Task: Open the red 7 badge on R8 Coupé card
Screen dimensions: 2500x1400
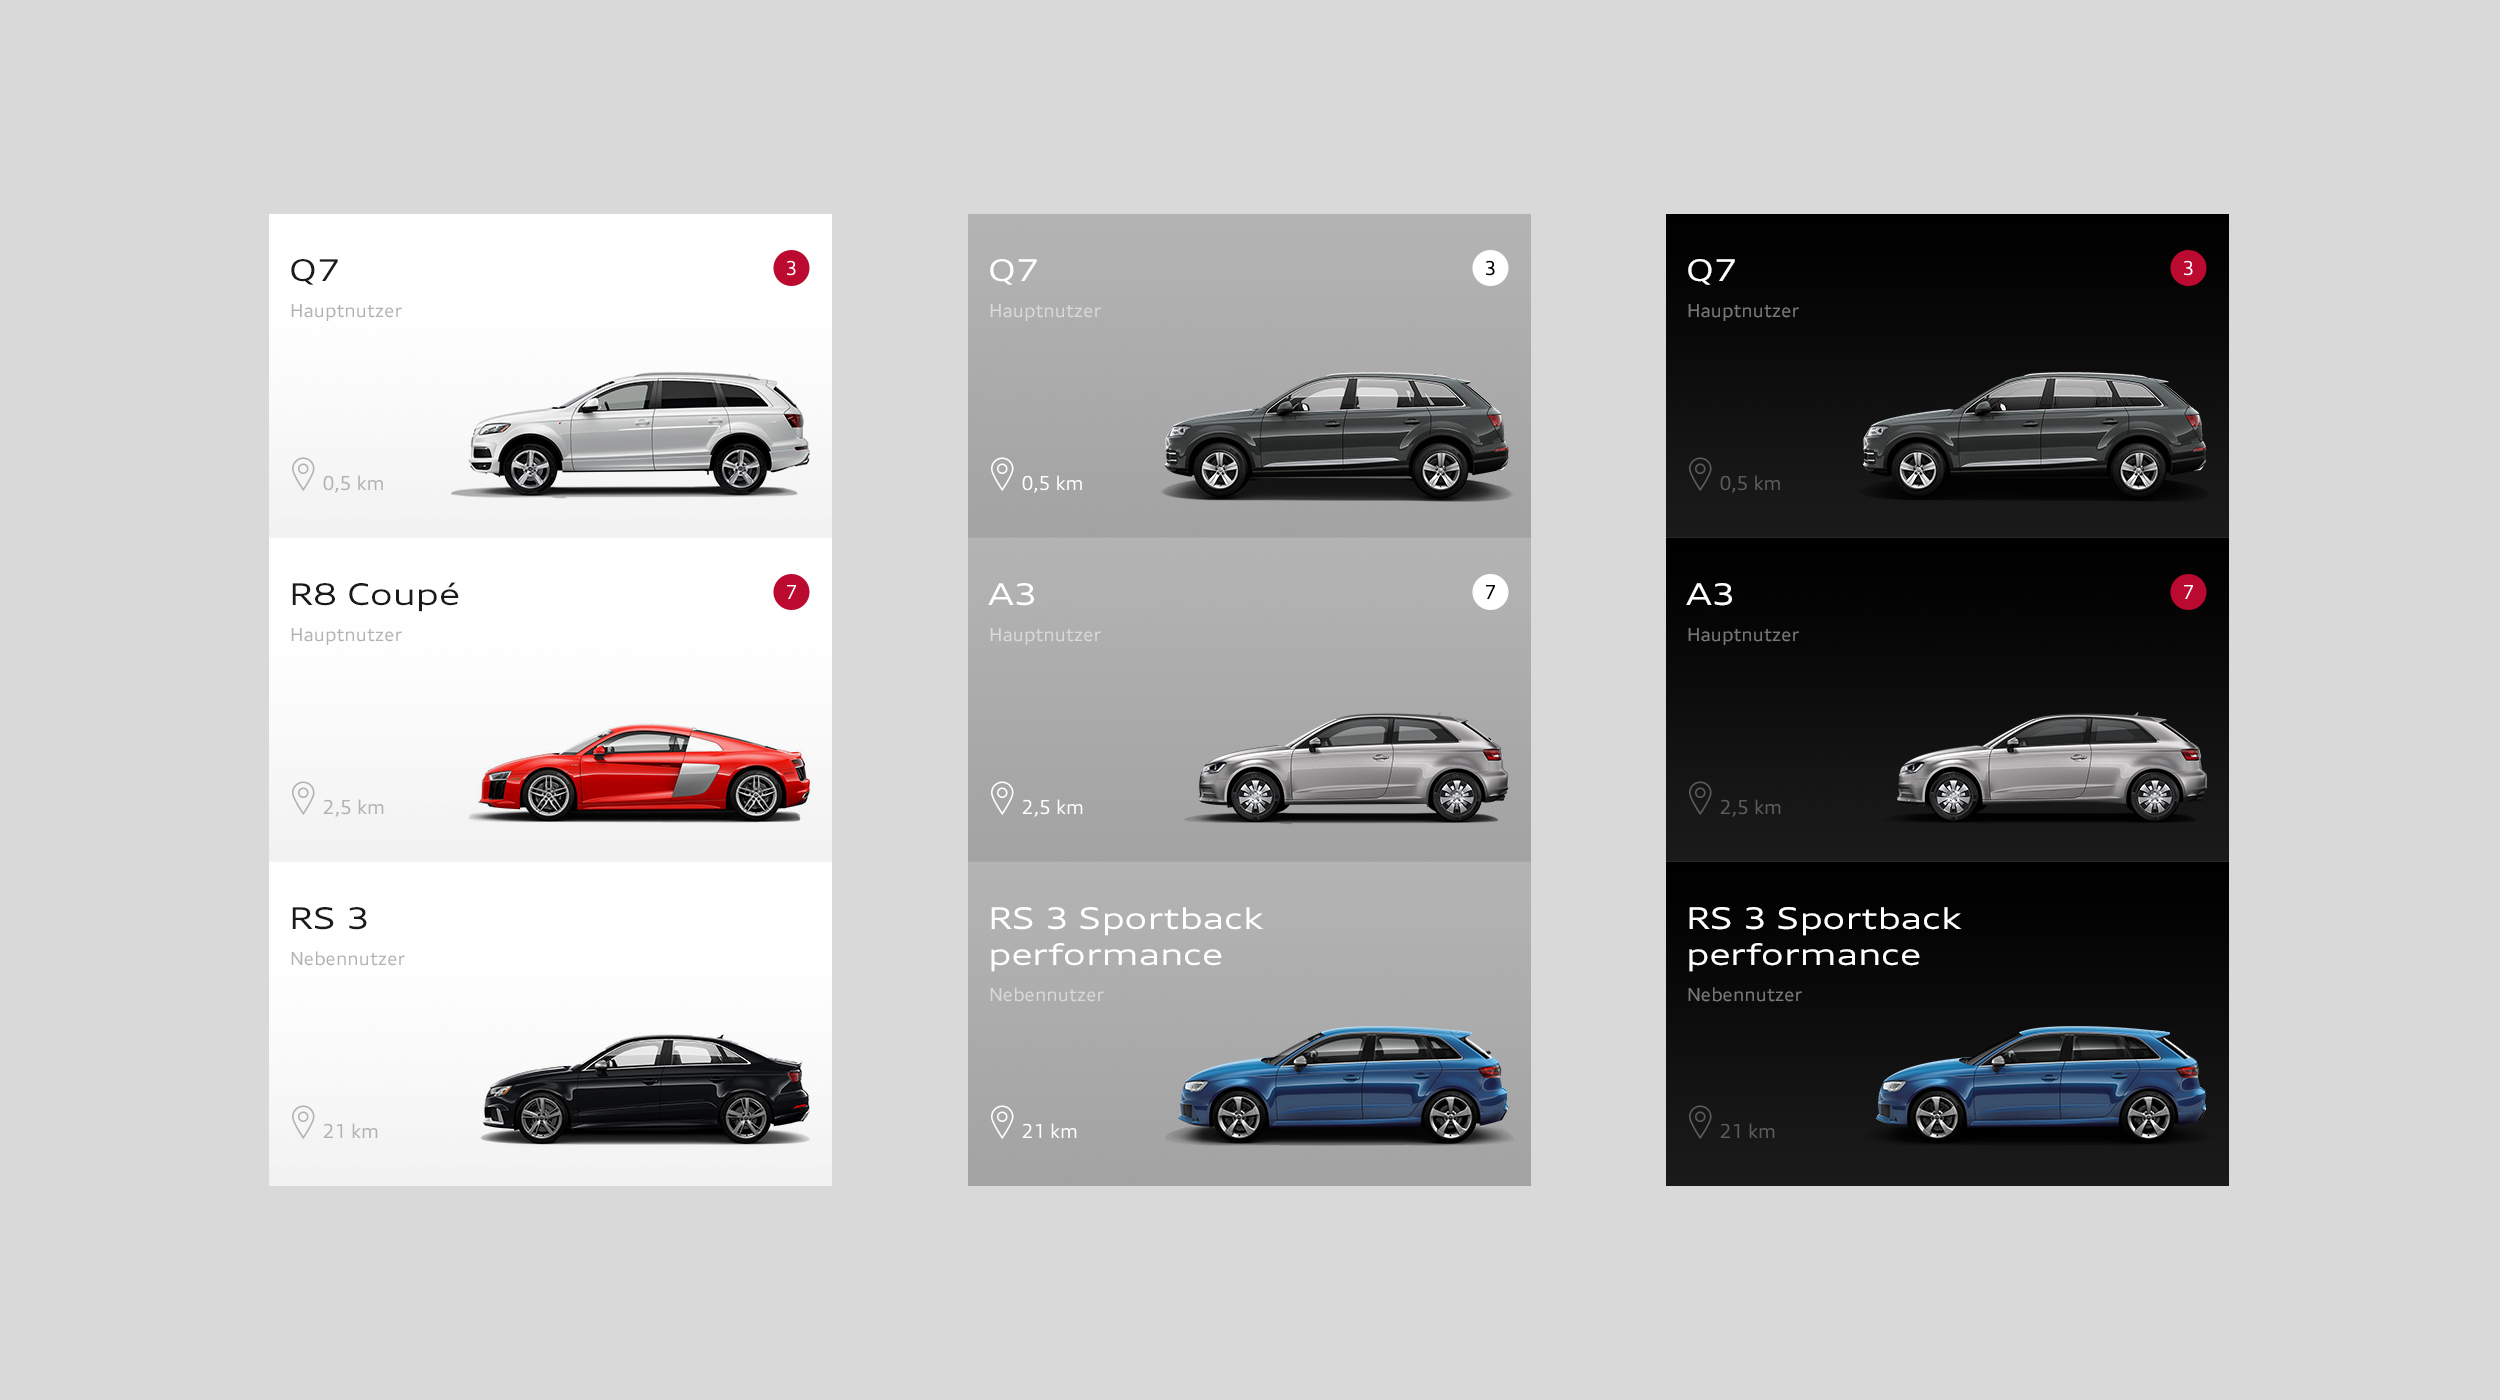Action: tap(791, 592)
